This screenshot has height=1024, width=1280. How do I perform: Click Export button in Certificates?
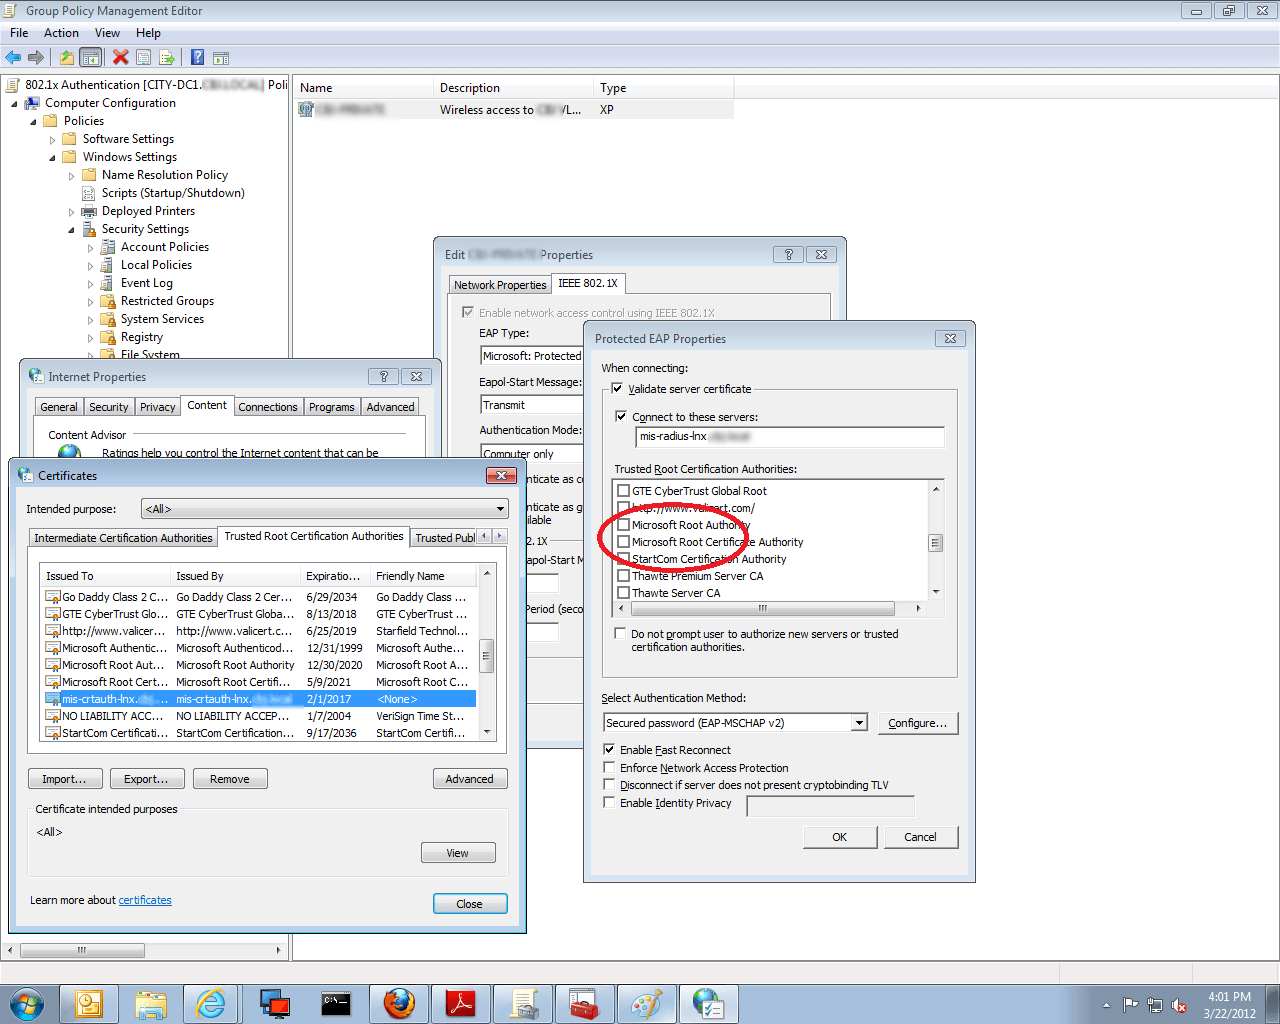coord(147,779)
